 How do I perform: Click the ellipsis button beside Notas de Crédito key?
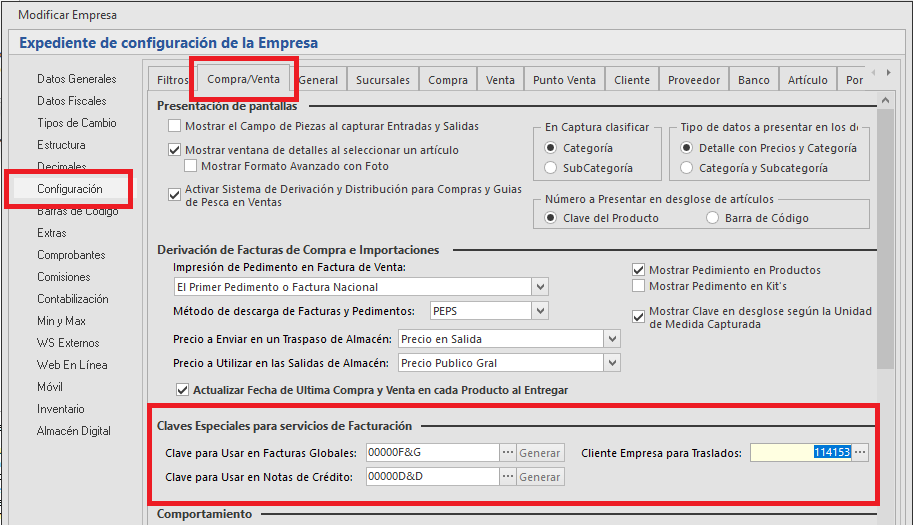pyautogui.click(x=507, y=477)
